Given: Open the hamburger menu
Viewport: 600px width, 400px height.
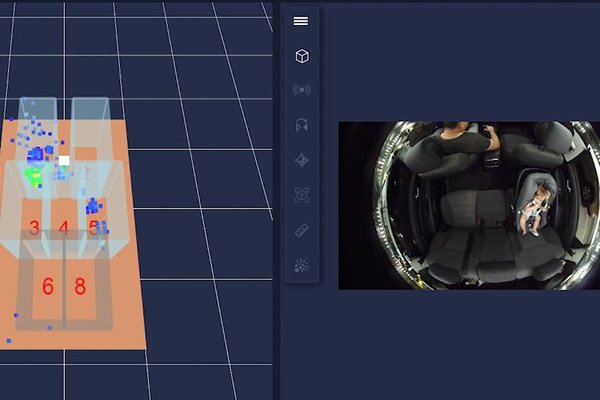Looking at the screenshot, I should pos(301,21).
